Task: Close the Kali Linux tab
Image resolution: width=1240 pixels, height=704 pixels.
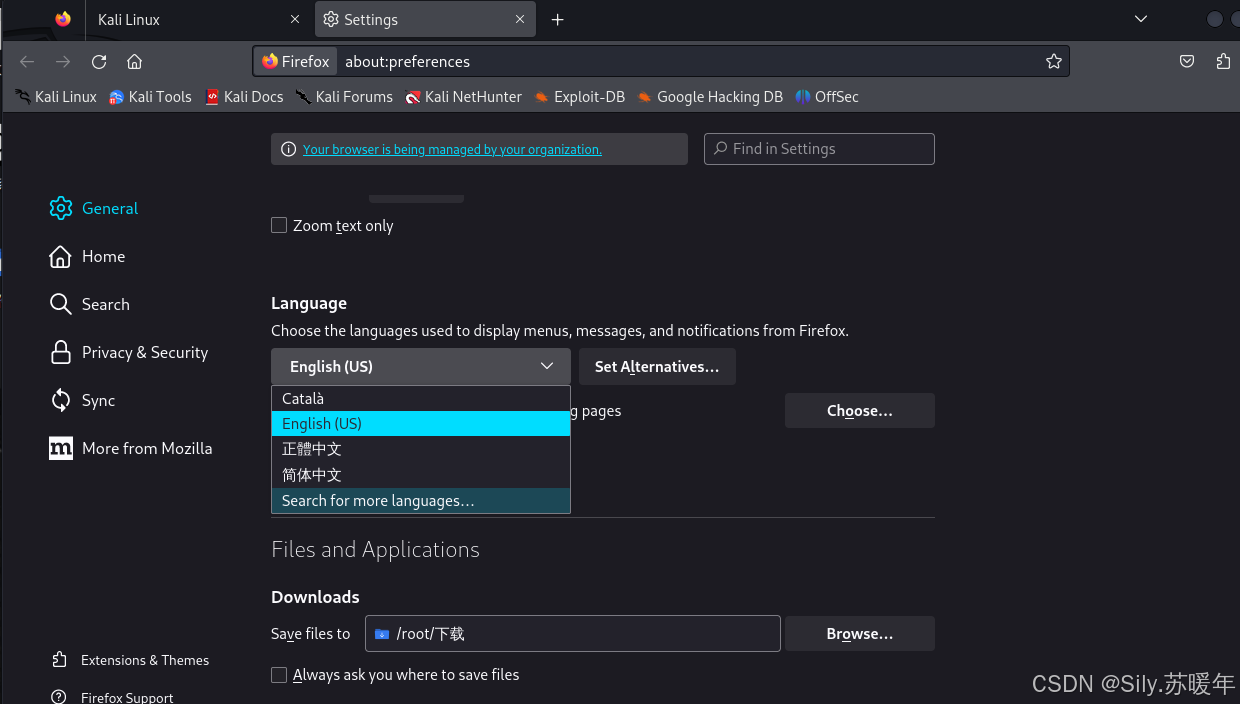Action: (x=295, y=19)
